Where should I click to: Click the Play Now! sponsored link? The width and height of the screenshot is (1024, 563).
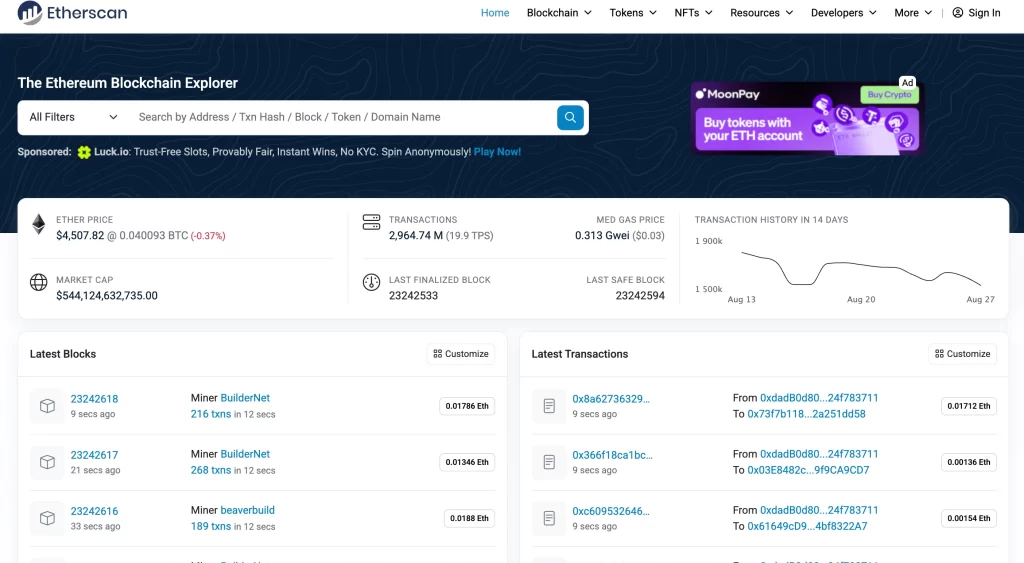pyautogui.click(x=497, y=152)
